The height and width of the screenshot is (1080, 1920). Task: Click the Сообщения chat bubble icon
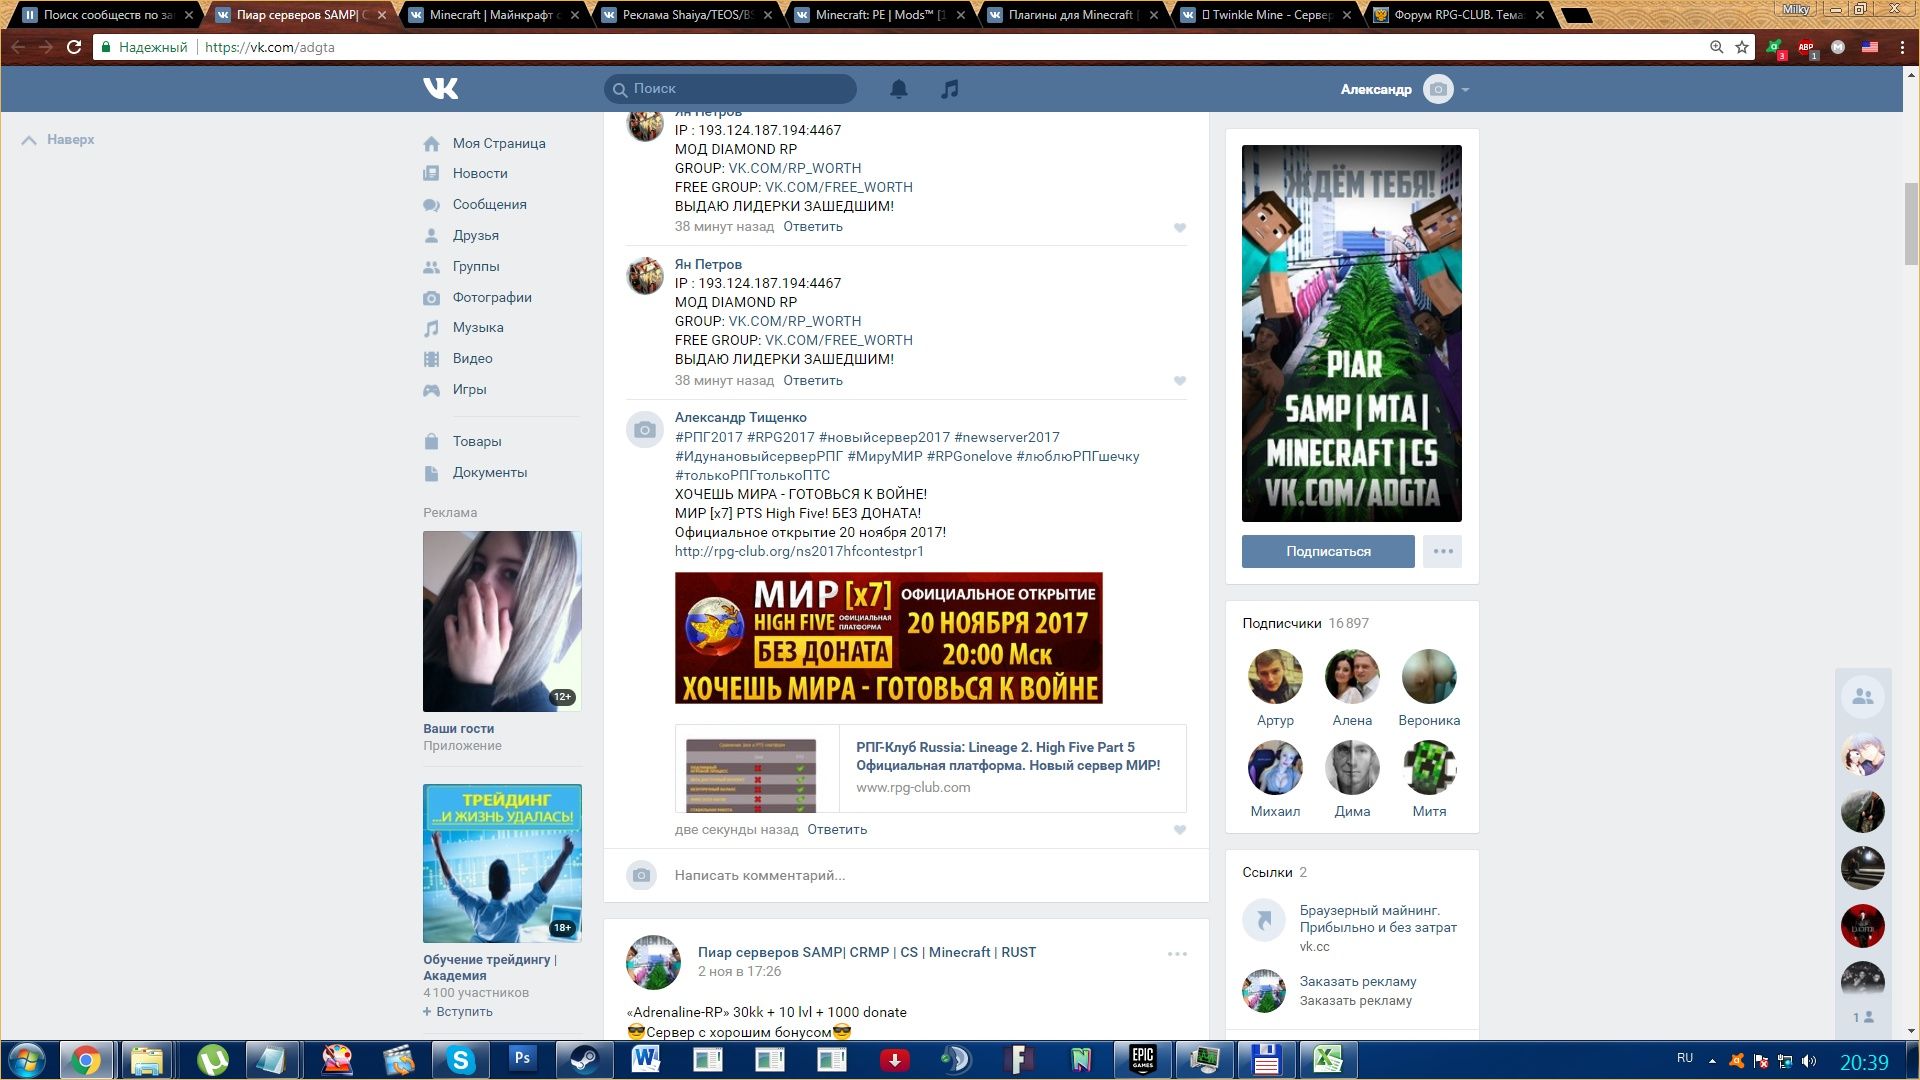tap(431, 204)
